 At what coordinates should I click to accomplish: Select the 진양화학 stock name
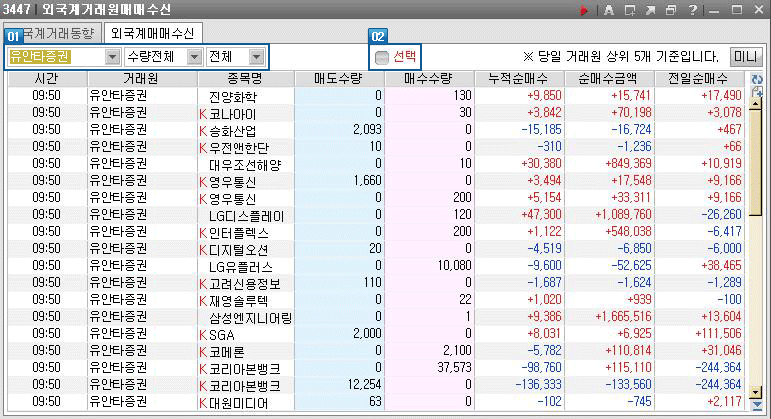[233, 96]
